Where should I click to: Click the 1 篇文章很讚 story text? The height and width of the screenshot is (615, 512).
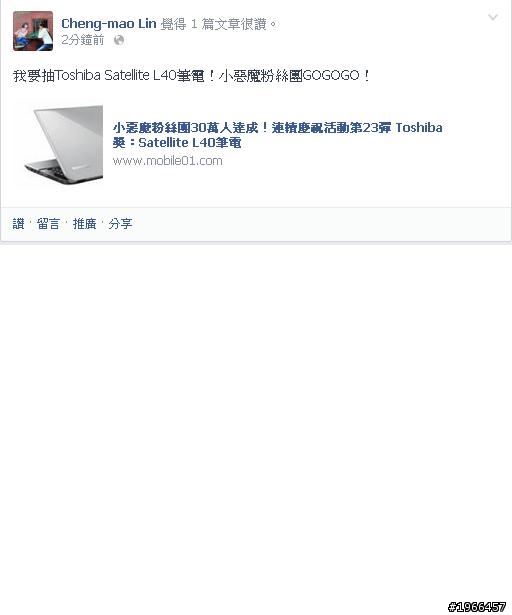(x=234, y=24)
